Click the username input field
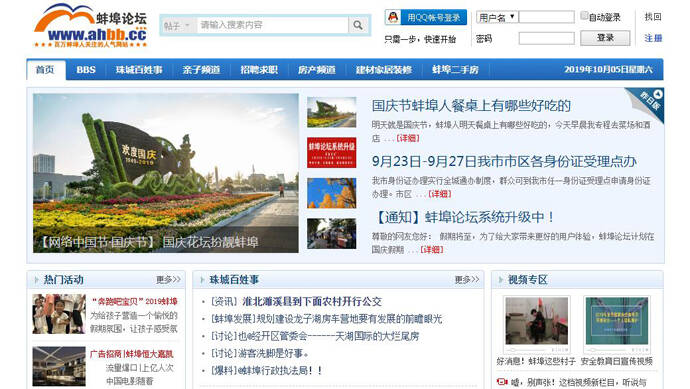Image resolution: width=690 pixels, height=389 pixels. (x=547, y=17)
